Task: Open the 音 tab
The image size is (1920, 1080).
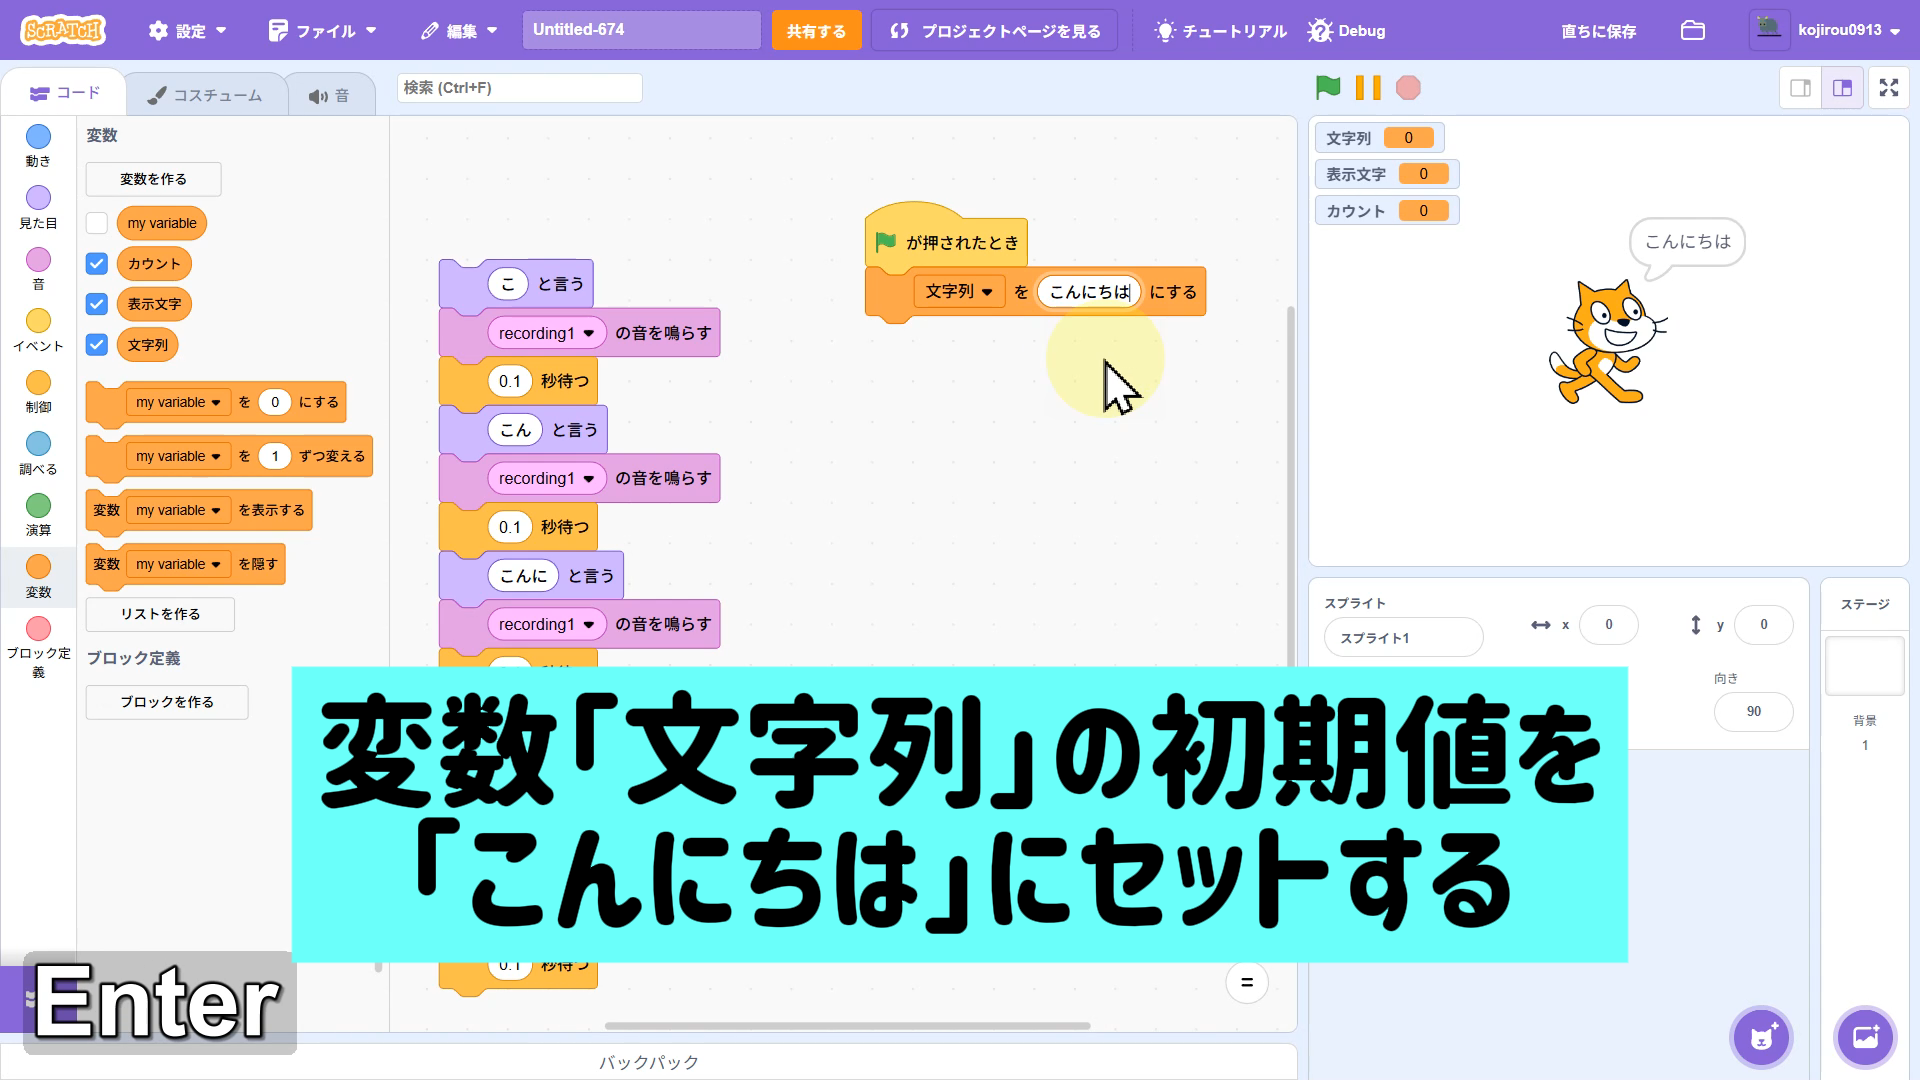Action: (330, 95)
